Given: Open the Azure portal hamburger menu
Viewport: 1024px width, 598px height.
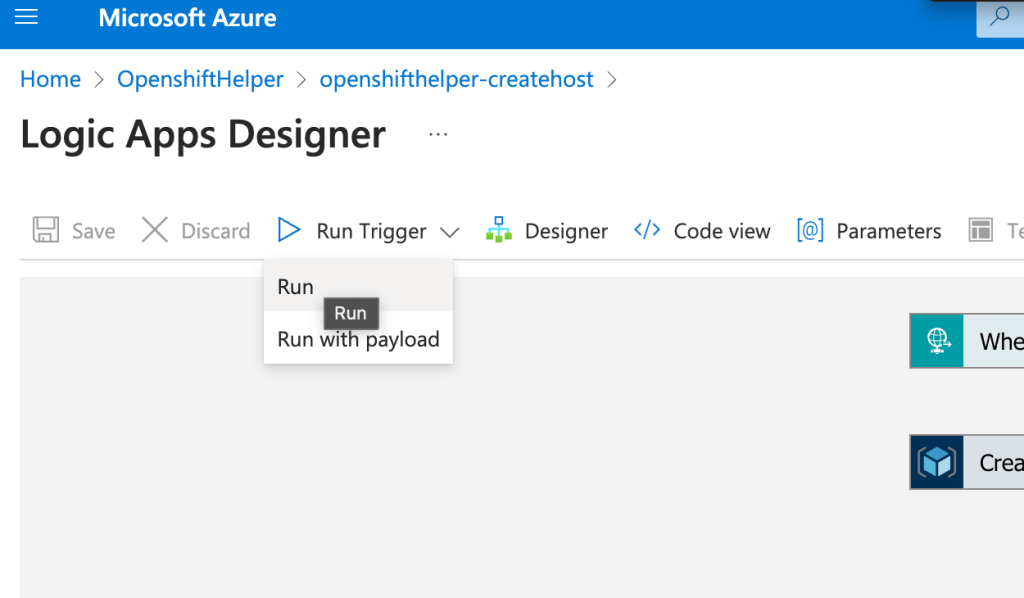Looking at the screenshot, I should click(26, 17).
